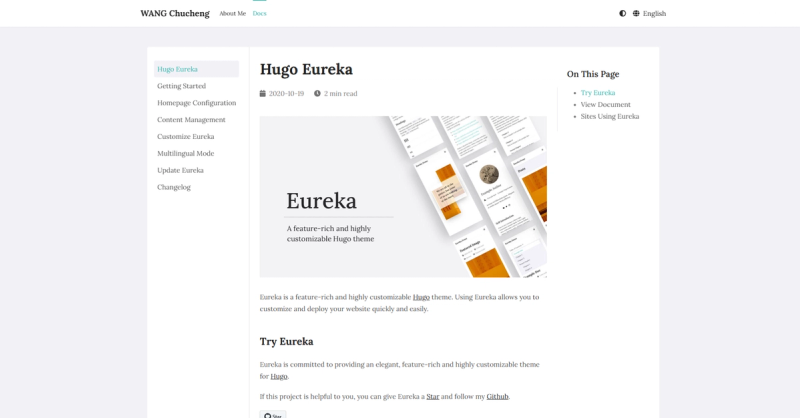Image resolution: width=800 pixels, height=418 pixels.
Task: Jump to Sites Using Eureka section
Action: point(610,116)
